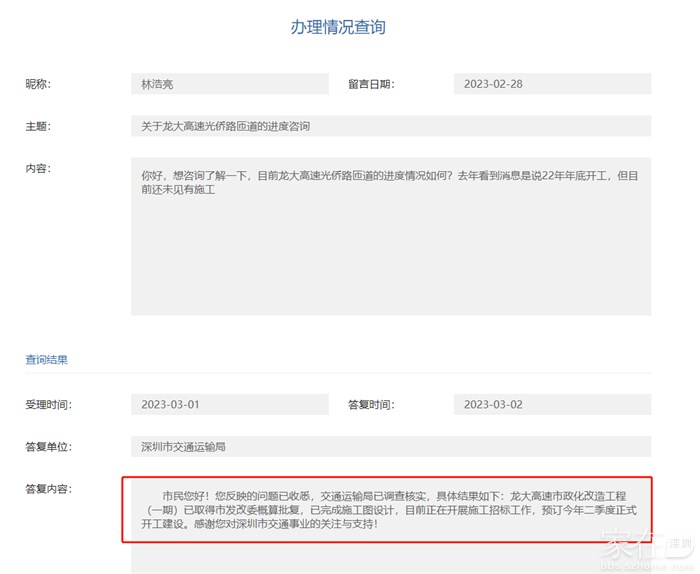
Task: Click the red-outlined 答复内容 reply text
Action: tap(390, 509)
